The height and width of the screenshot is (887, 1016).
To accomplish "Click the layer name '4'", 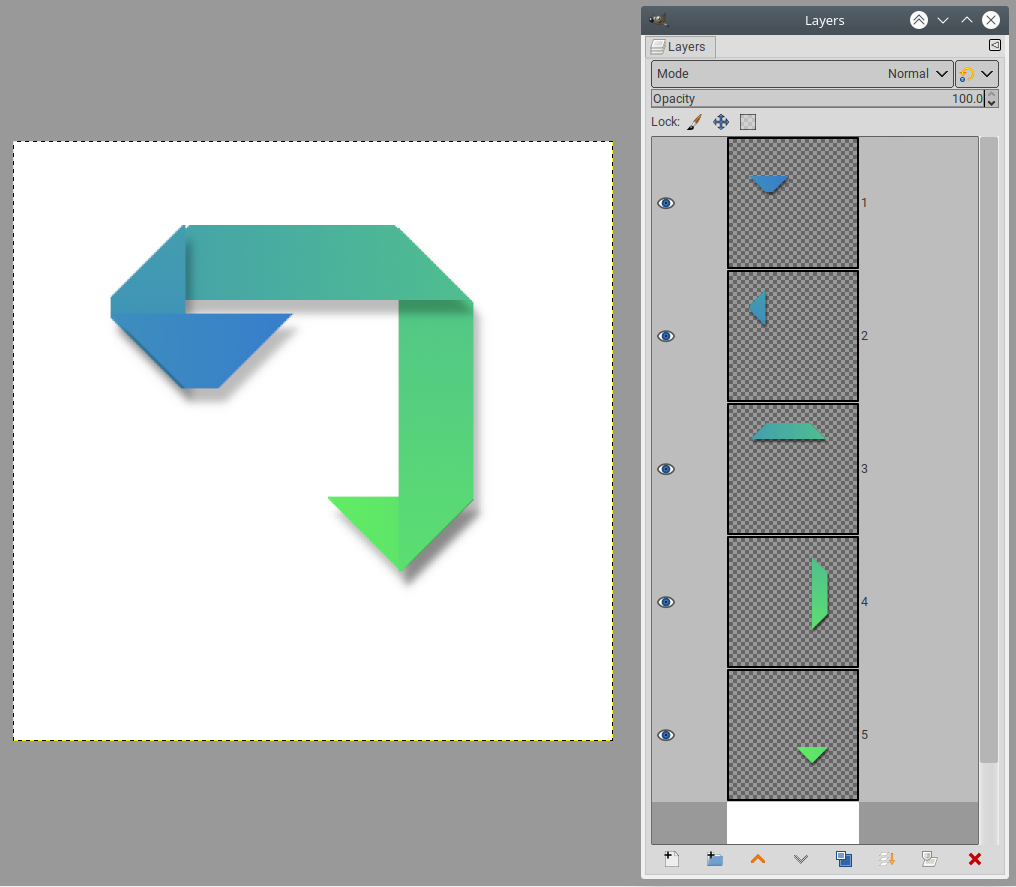I will (x=864, y=601).
